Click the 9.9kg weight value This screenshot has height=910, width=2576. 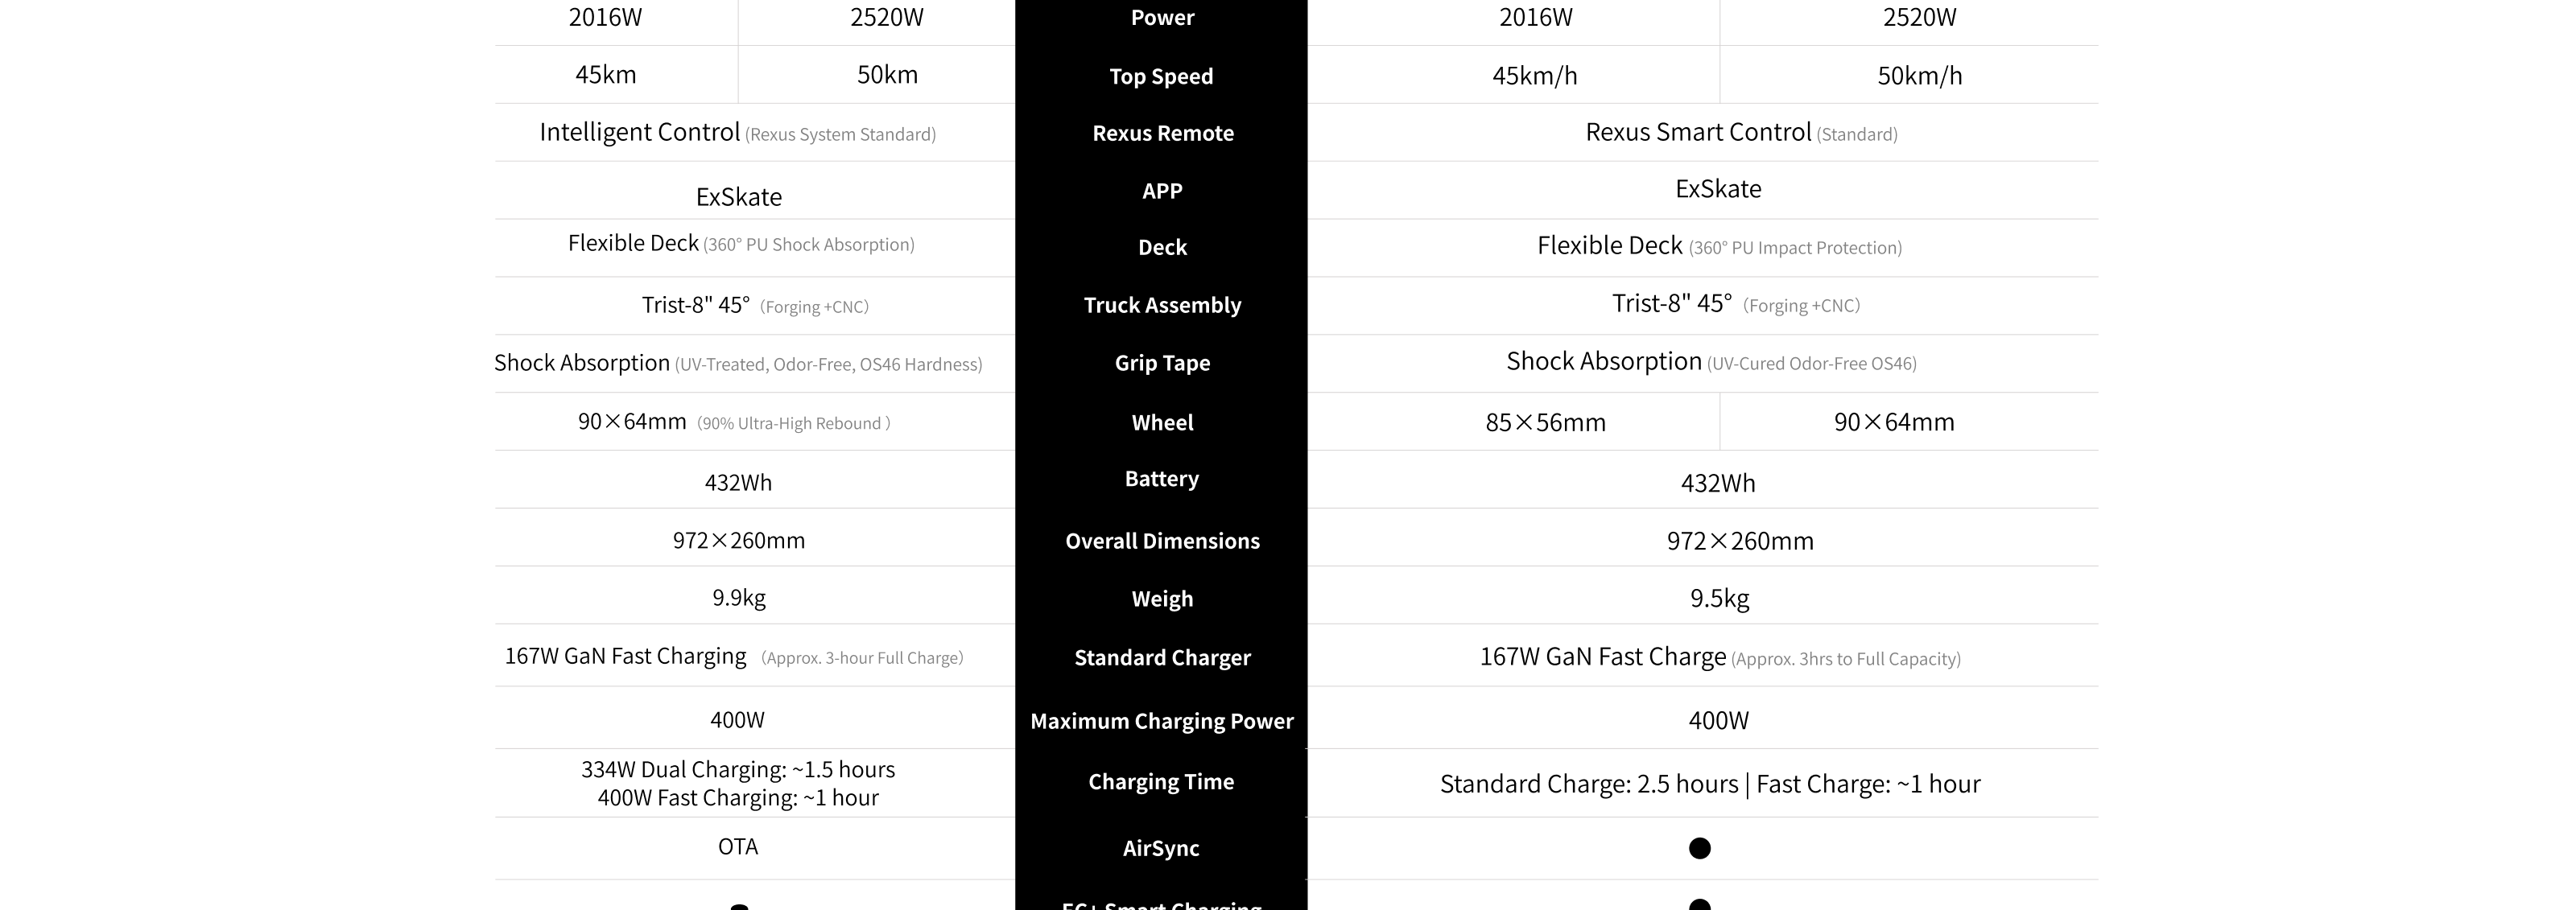[739, 598]
